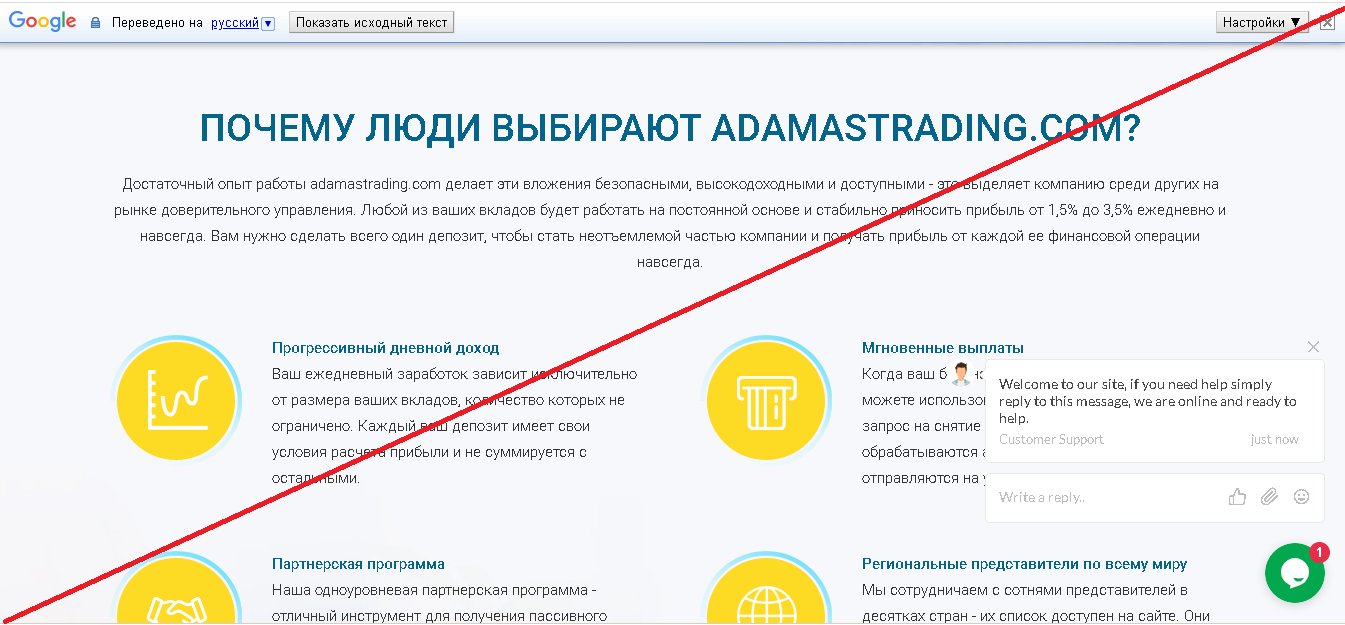Click Customer Support sender label
The image size is (1345, 625).
[1051, 439]
